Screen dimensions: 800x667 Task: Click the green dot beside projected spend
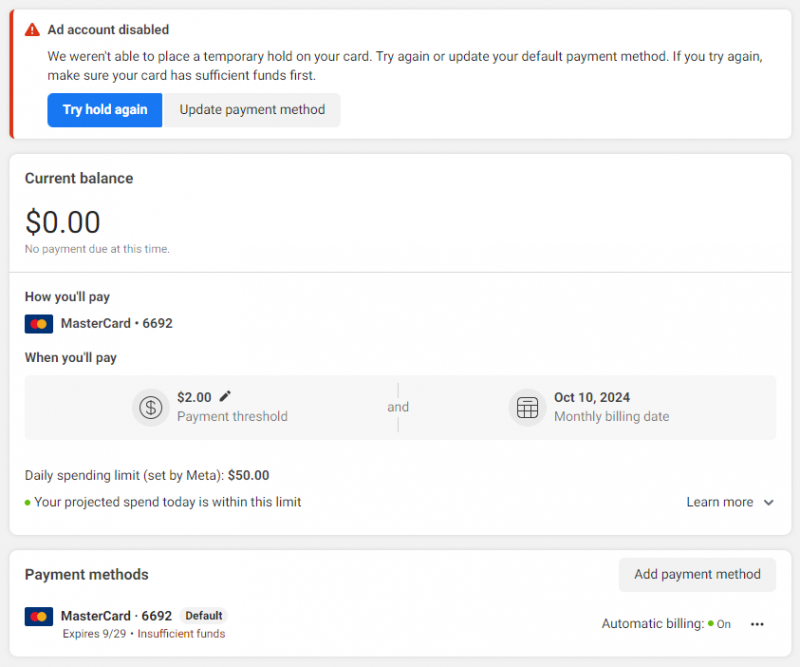pyautogui.click(x=28, y=503)
